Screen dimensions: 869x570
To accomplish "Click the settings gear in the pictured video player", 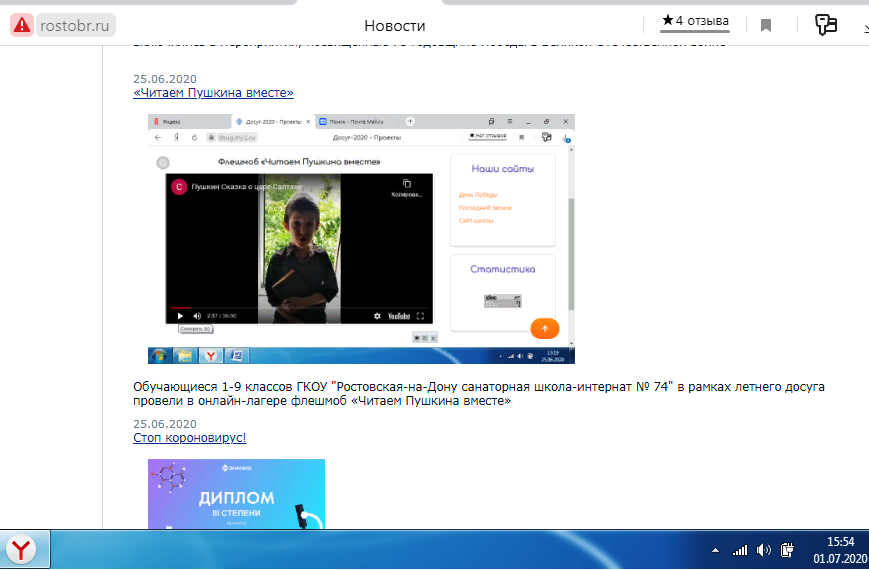I will tap(377, 316).
